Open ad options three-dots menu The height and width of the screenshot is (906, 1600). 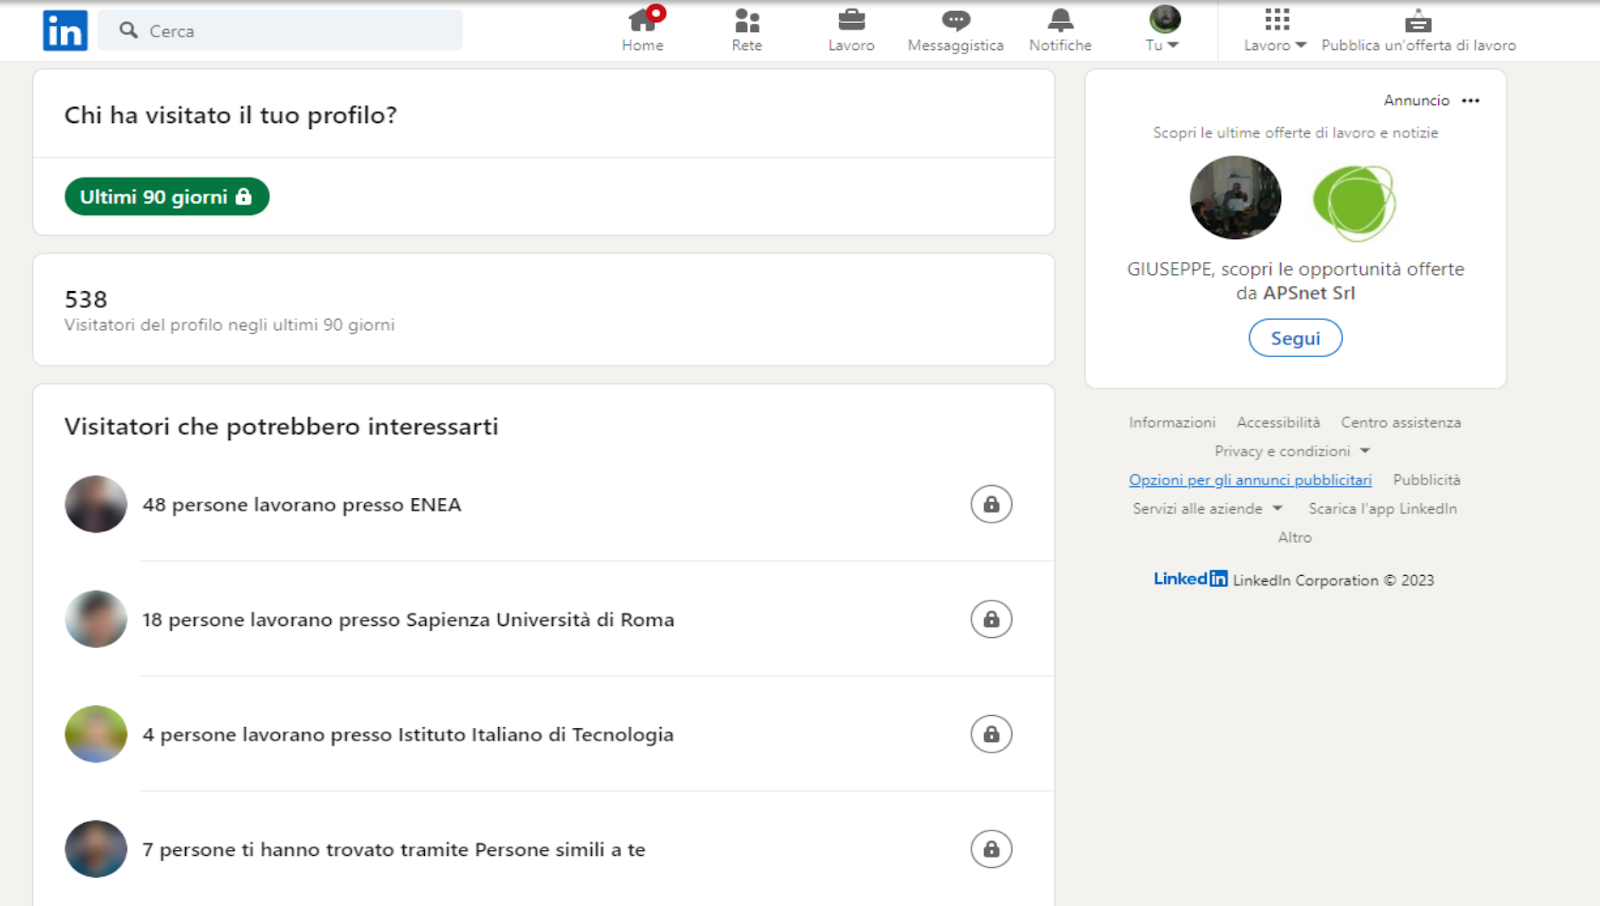pos(1470,100)
